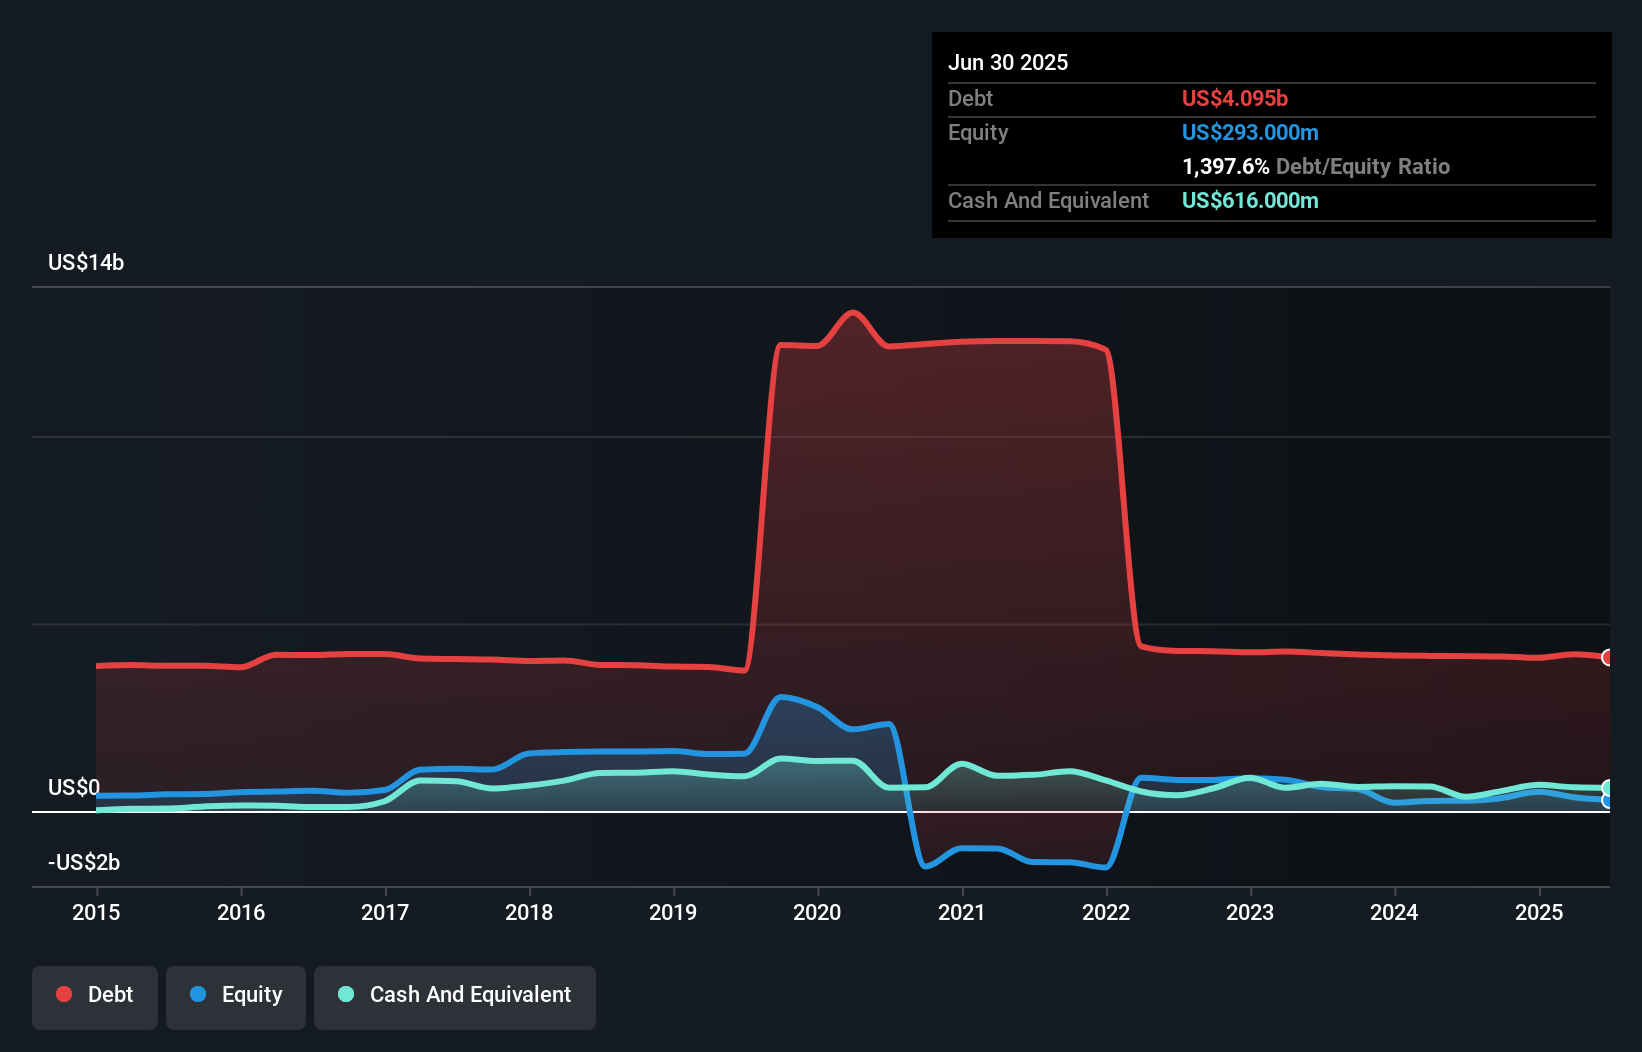Click the Jun 30 2025 tooltip date
1642x1052 pixels.
pos(1008,62)
